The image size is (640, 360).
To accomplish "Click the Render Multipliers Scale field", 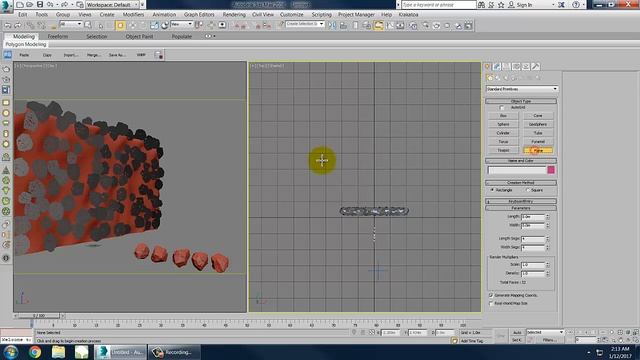I will [533, 265].
